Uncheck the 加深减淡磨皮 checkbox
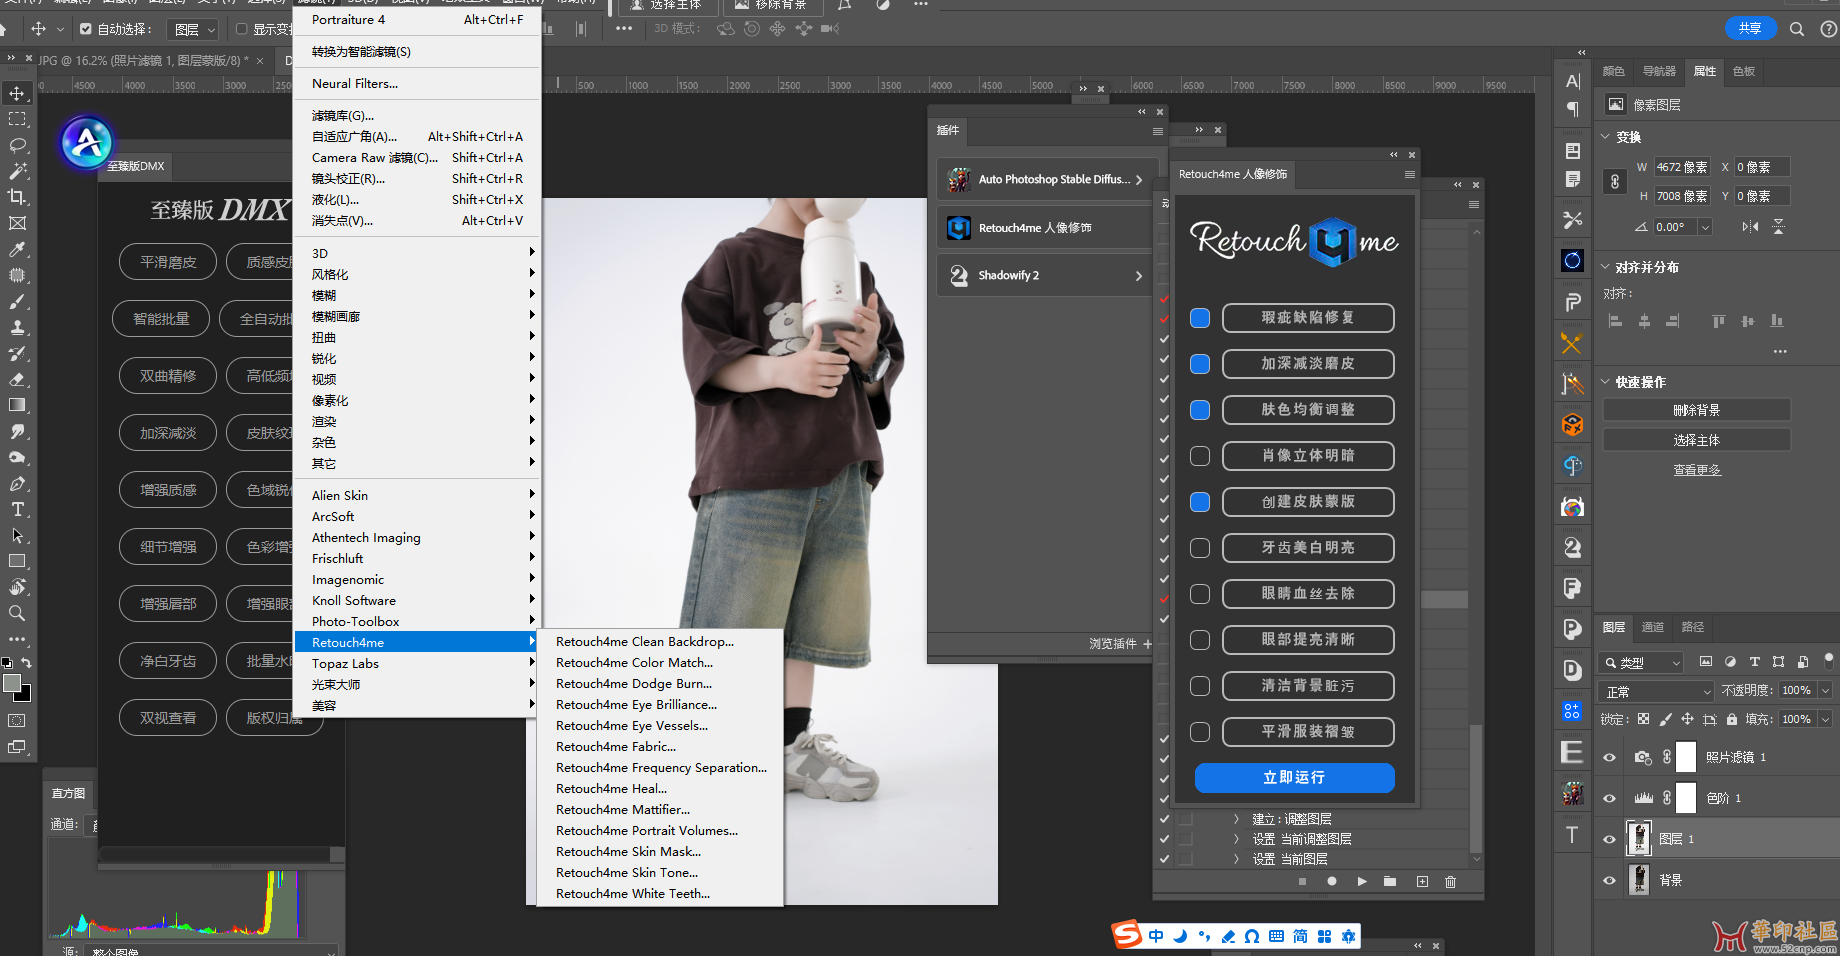Viewport: 1840px width, 956px height. [1200, 364]
